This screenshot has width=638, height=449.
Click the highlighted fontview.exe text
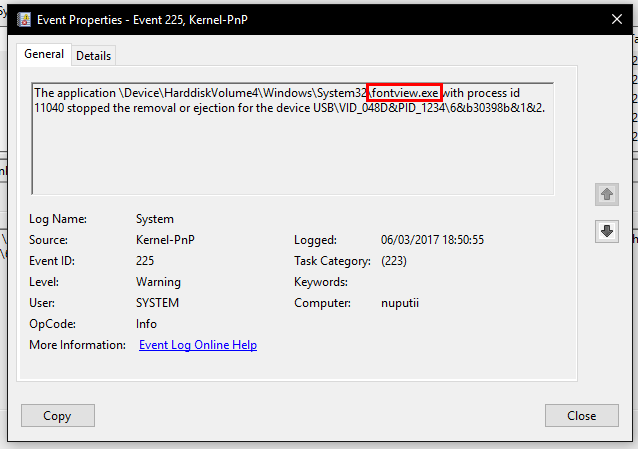click(404, 93)
